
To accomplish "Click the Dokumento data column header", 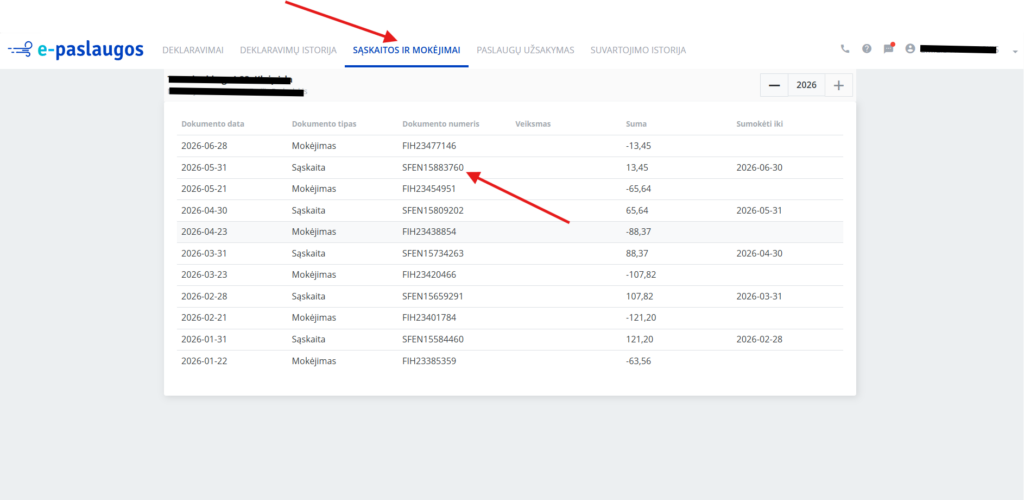I will point(213,124).
